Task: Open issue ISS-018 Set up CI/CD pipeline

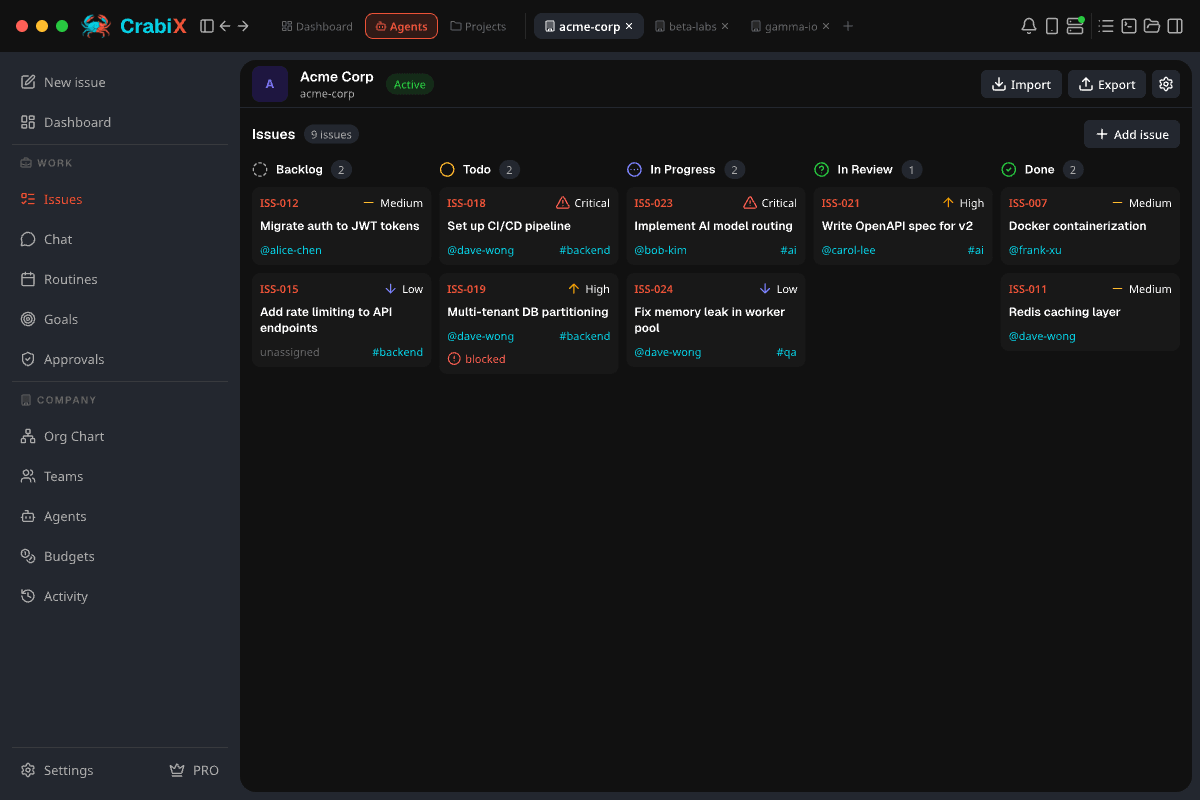Action: tap(528, 226)
